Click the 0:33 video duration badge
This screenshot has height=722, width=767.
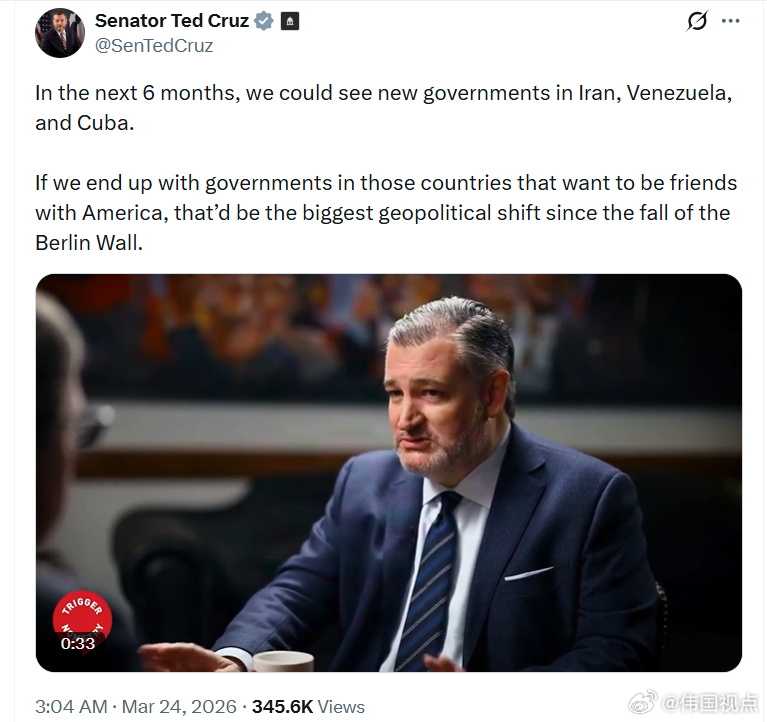click(x=77, y=643)
